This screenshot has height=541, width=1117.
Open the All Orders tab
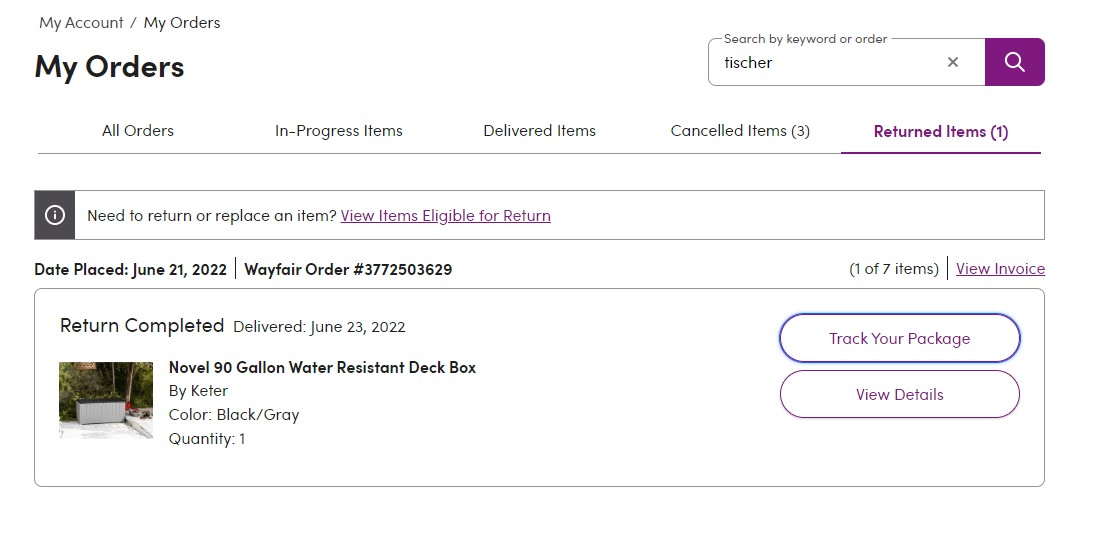(x=137, y=131)
